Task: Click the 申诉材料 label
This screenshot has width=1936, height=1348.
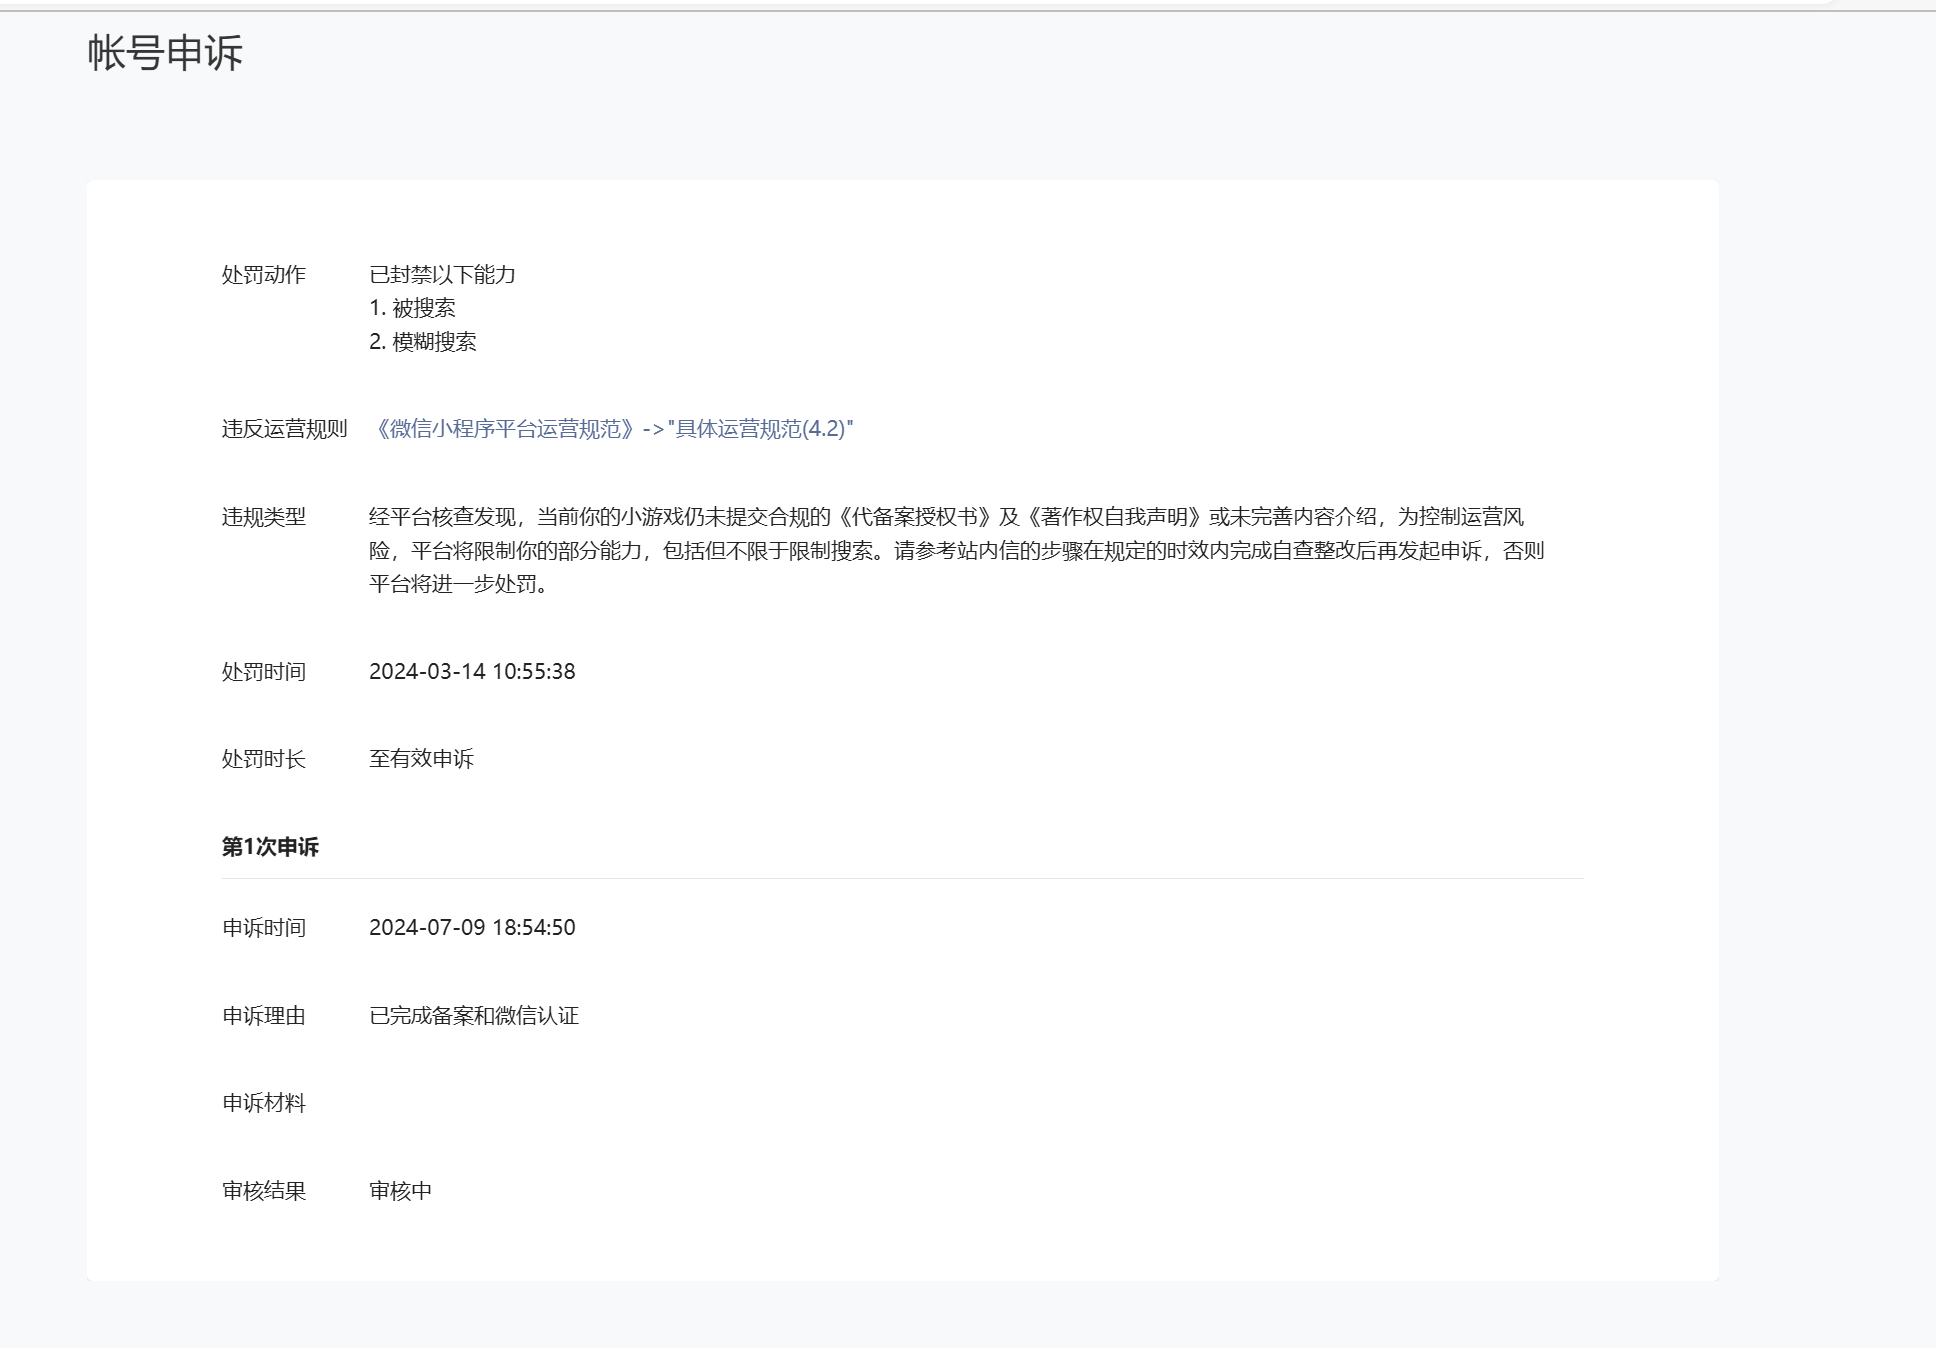Action: 263,1103
